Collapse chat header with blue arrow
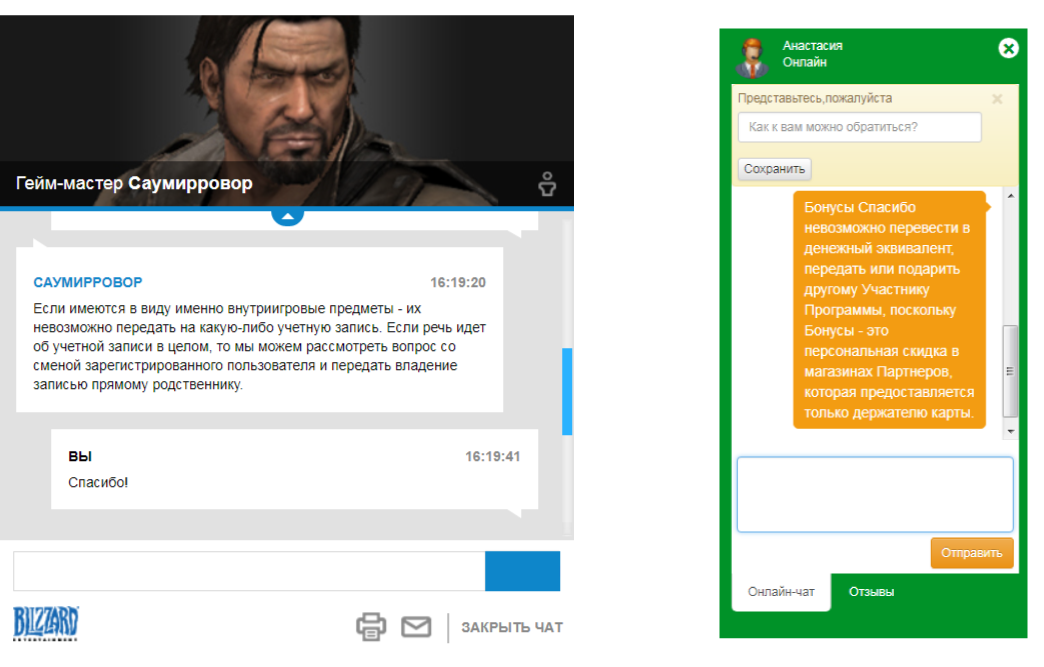Viewport: 1044px width, 667px height. point(288,216)
